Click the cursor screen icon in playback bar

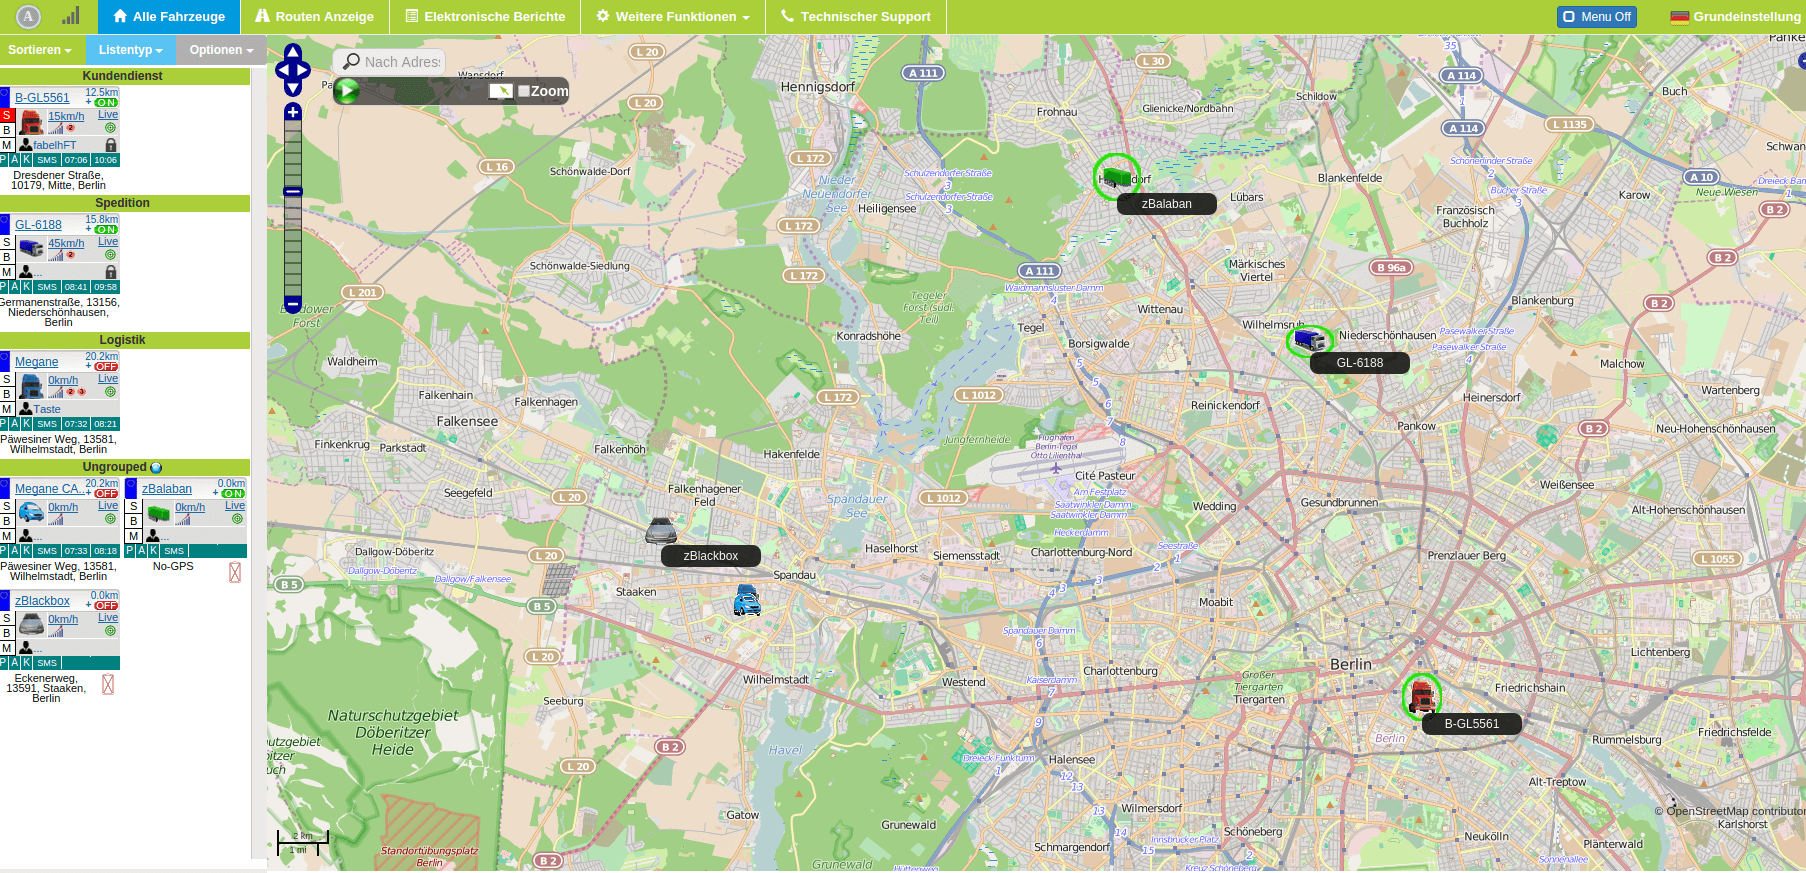501,91
